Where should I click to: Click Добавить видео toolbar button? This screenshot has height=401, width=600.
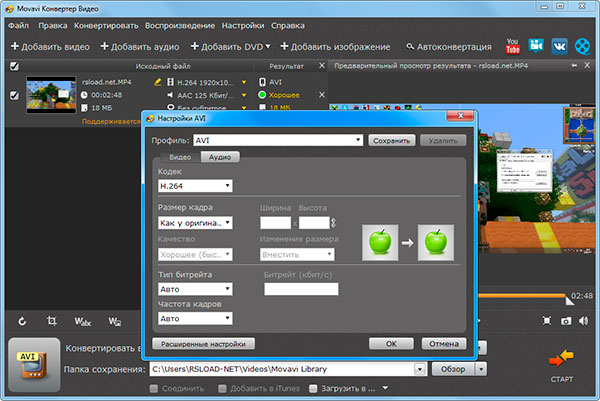50,47
